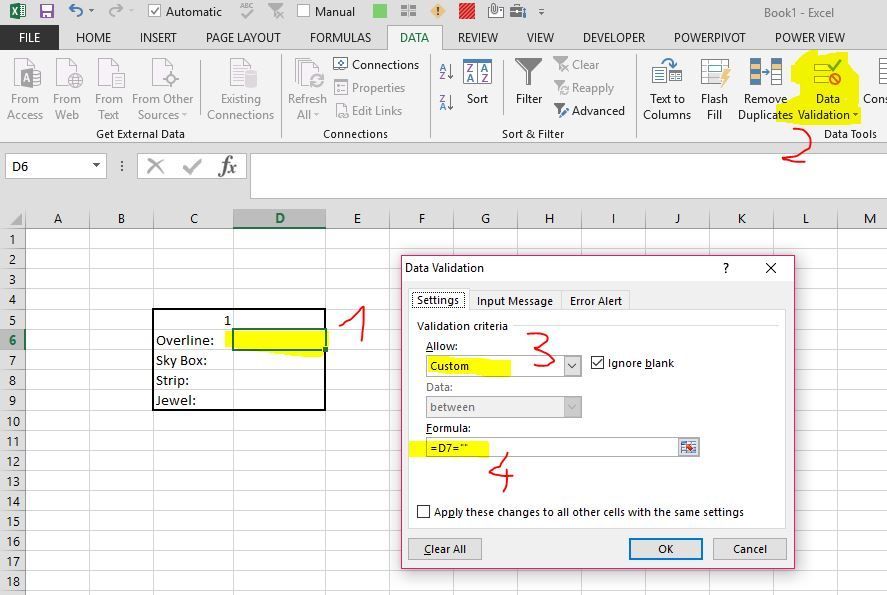Open the Error Alert tab

pyautogui.click(x=595, y=300)
